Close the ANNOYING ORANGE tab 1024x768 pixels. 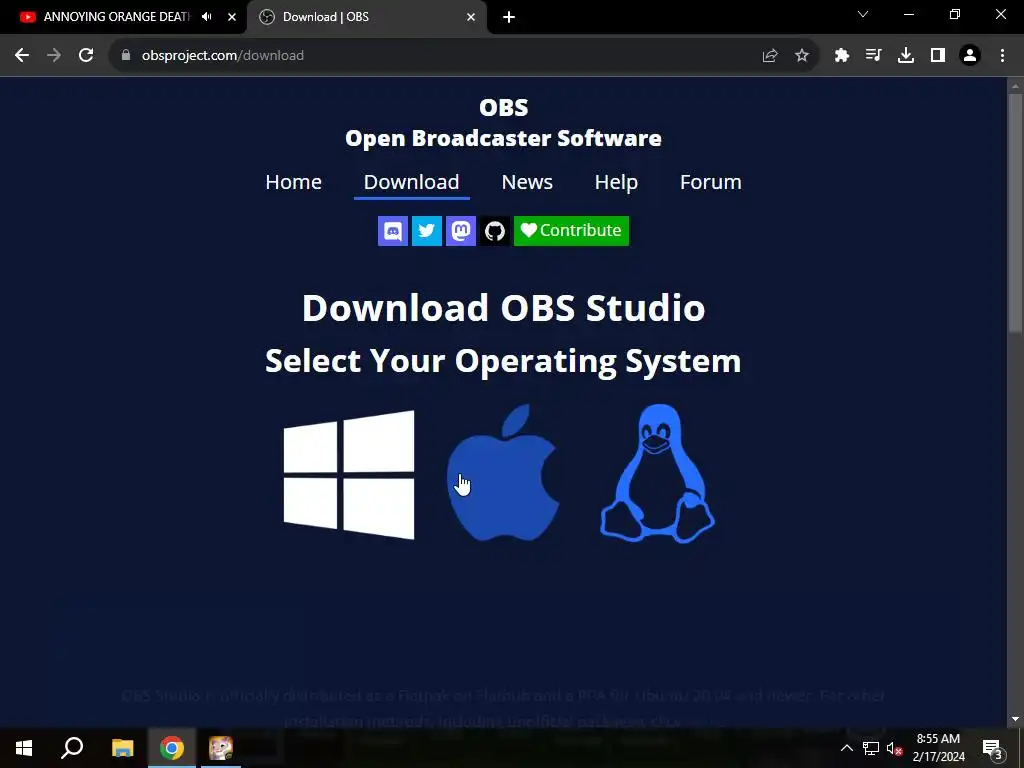click(232, 17)
